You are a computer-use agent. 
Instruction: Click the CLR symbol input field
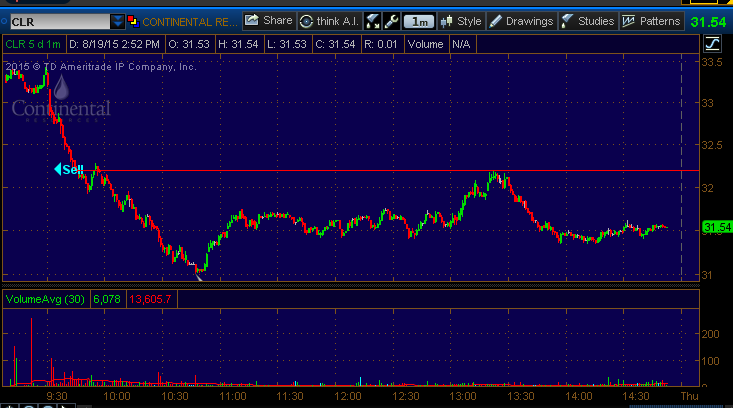(55, 20)
